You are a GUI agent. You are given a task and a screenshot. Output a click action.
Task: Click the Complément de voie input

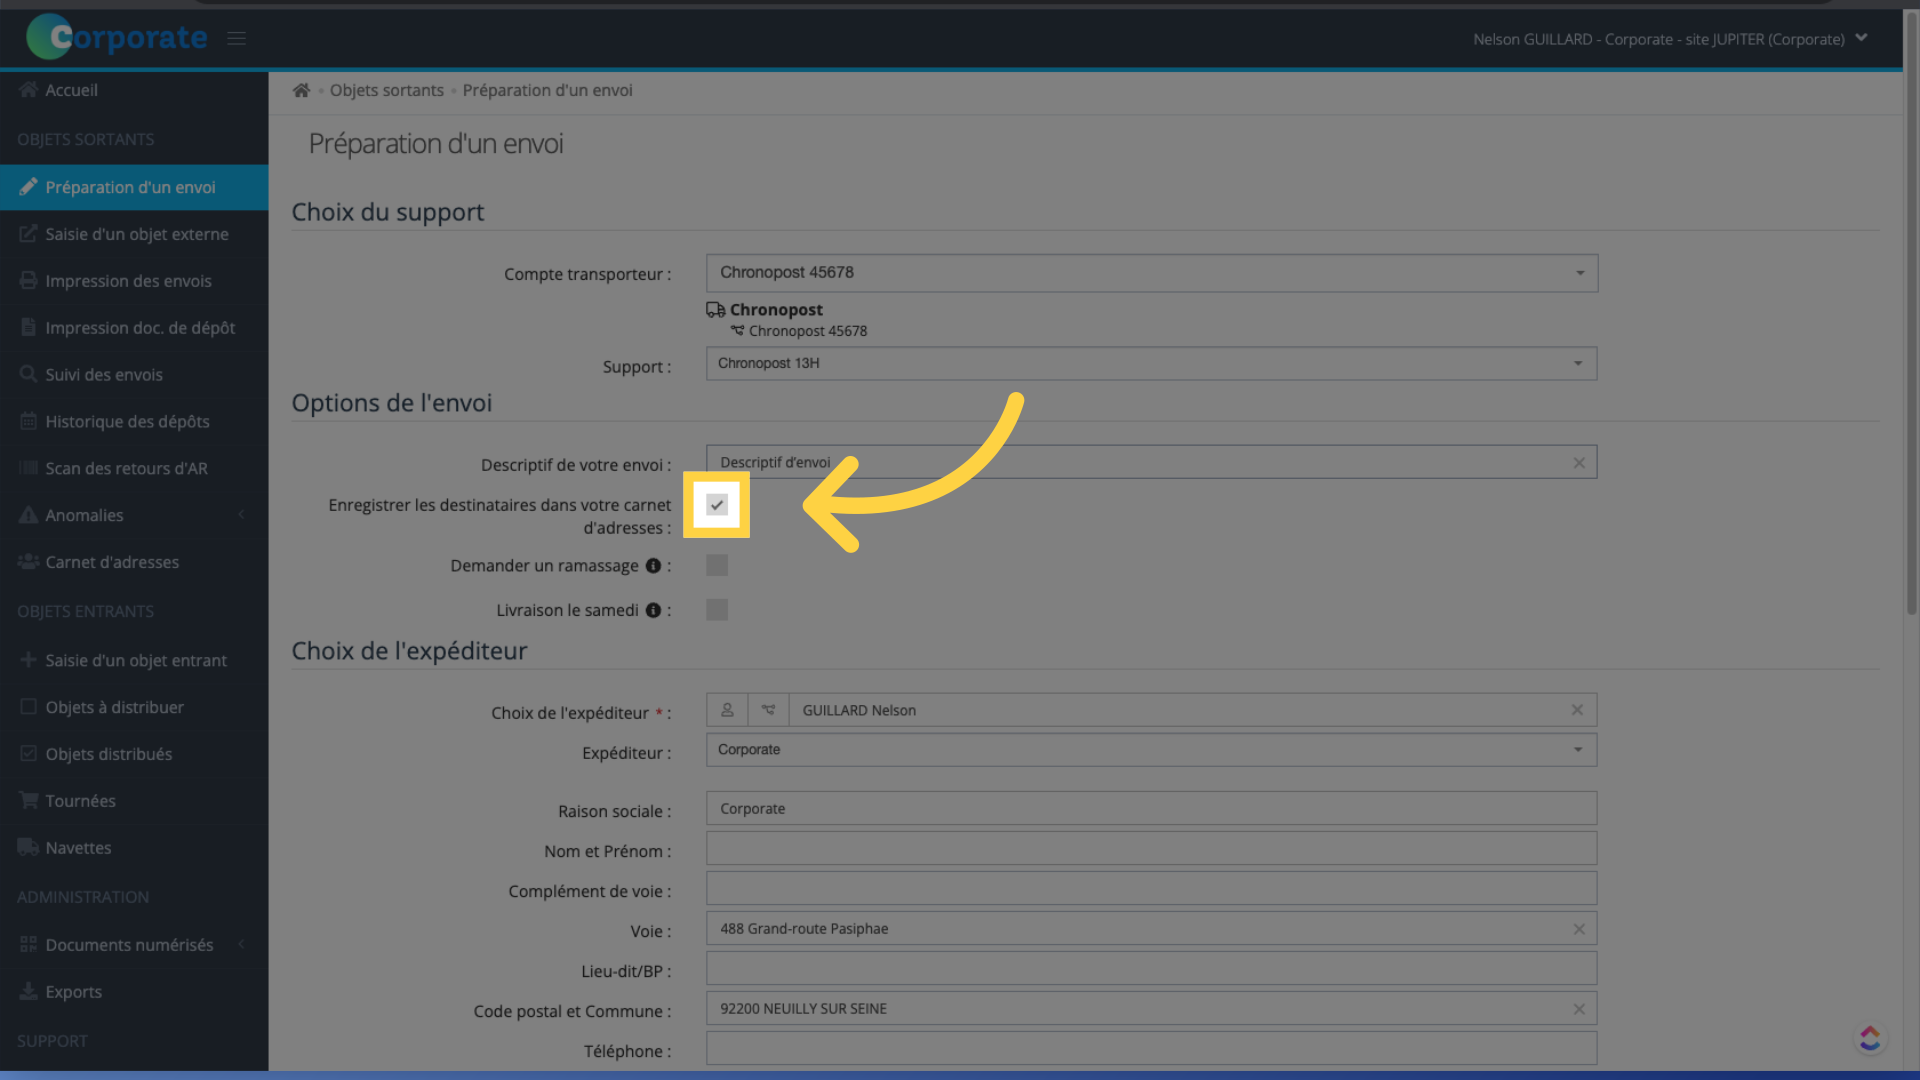[x=1152, y=888]
